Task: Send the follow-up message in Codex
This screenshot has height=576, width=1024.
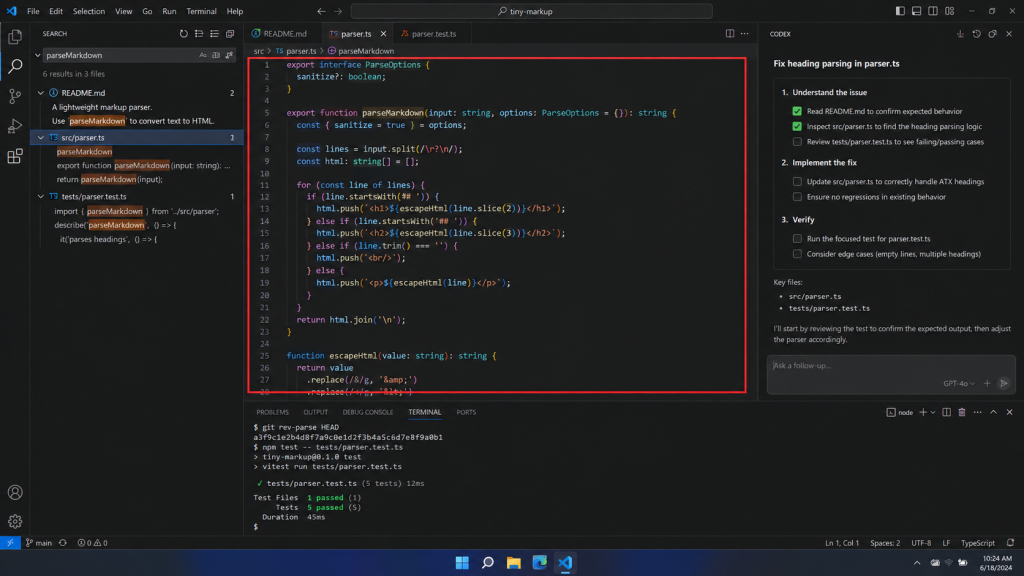Action: (x=1004, y=383)
